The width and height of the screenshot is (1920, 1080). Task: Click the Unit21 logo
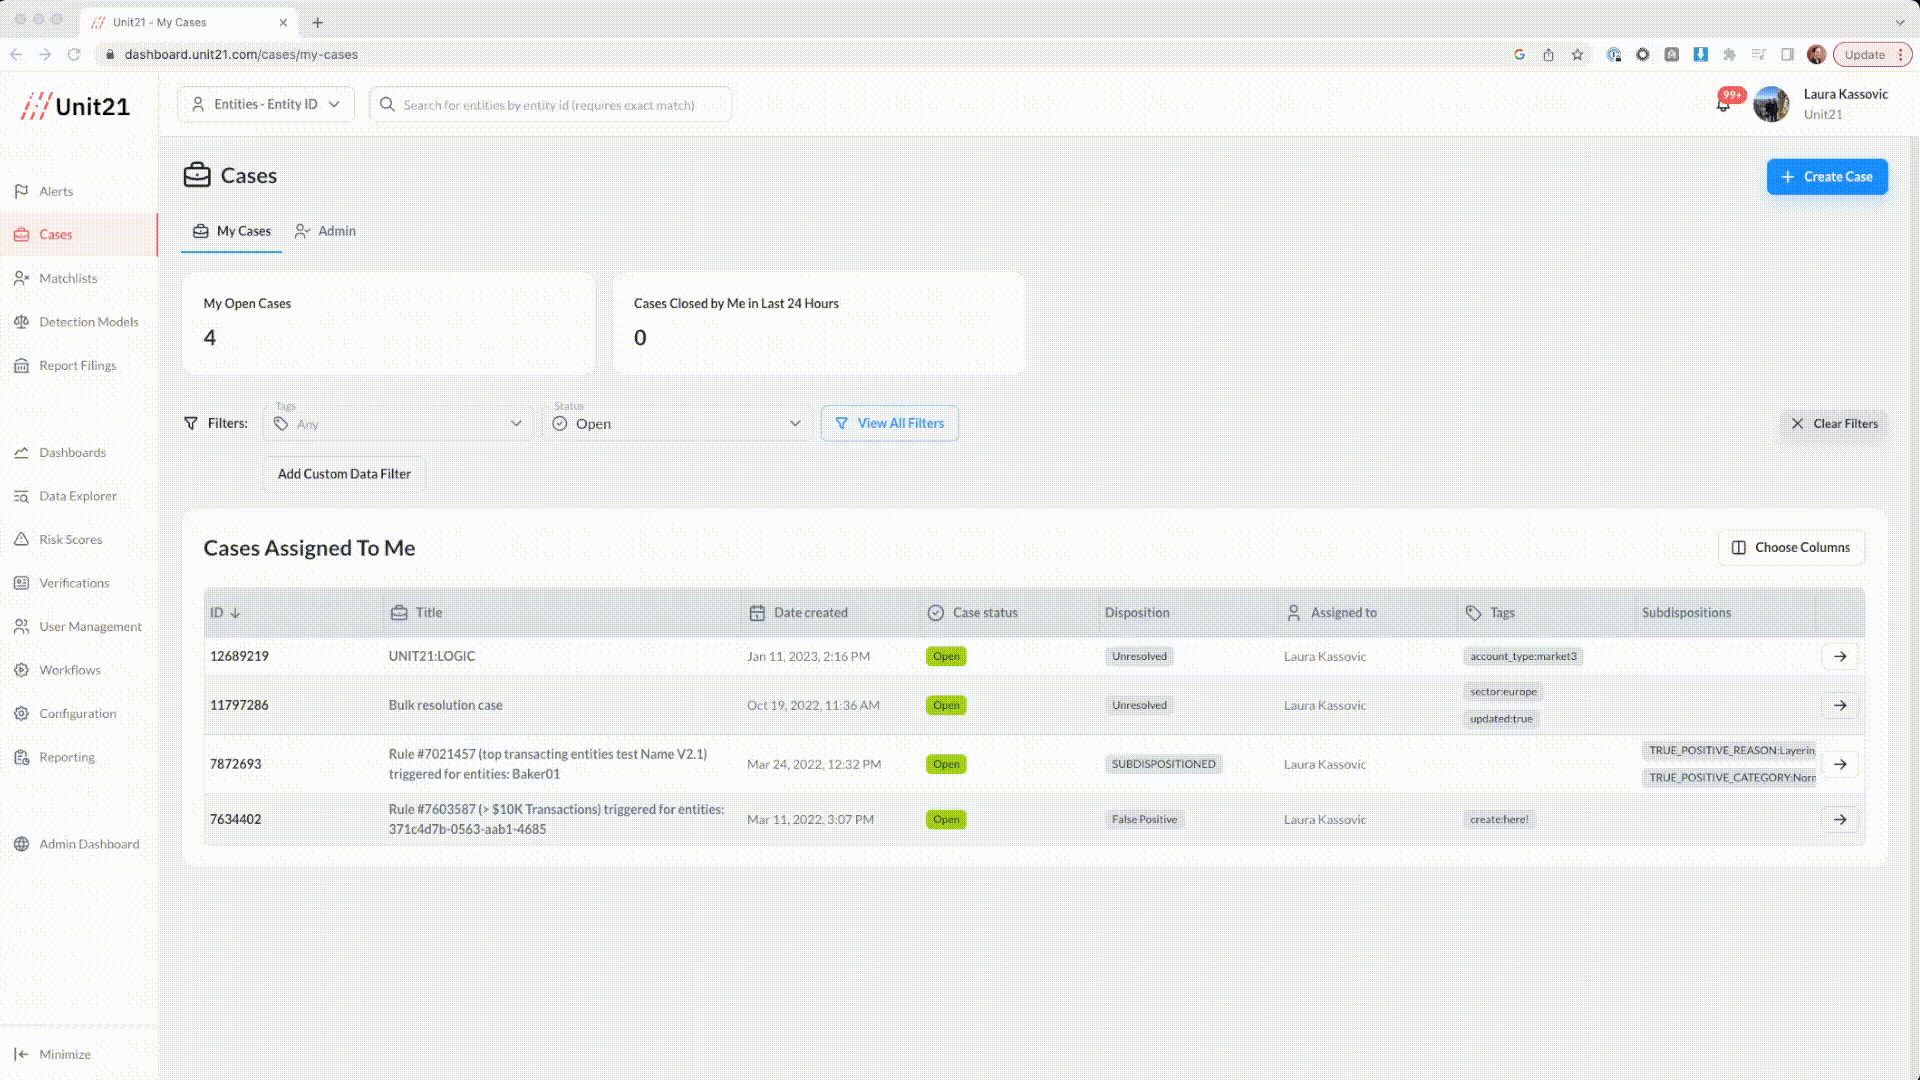76,106
